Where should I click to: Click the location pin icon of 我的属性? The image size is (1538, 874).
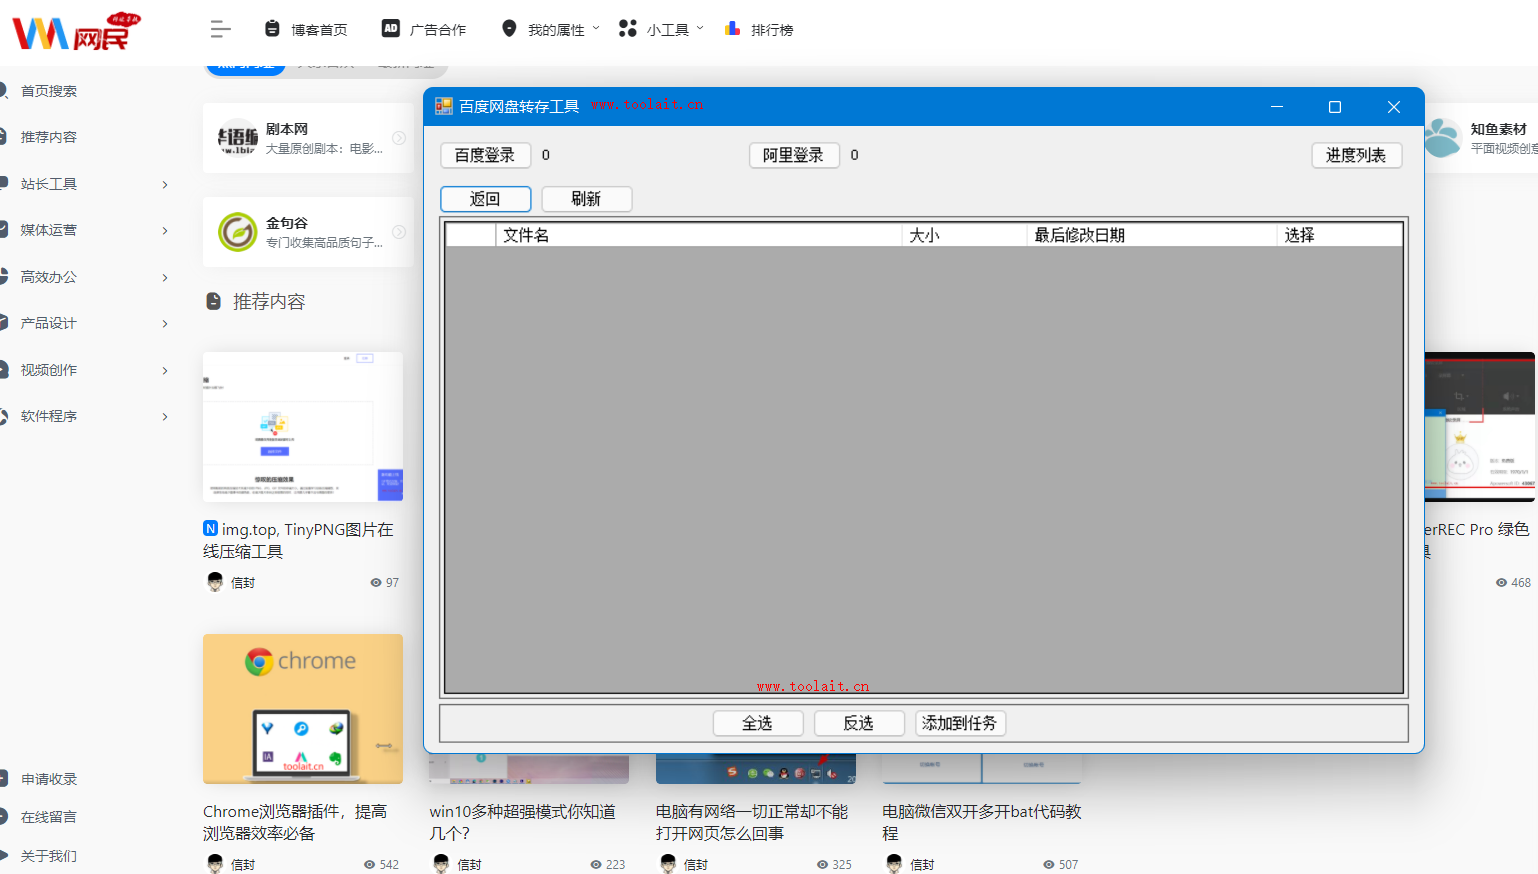pos(509,29)
